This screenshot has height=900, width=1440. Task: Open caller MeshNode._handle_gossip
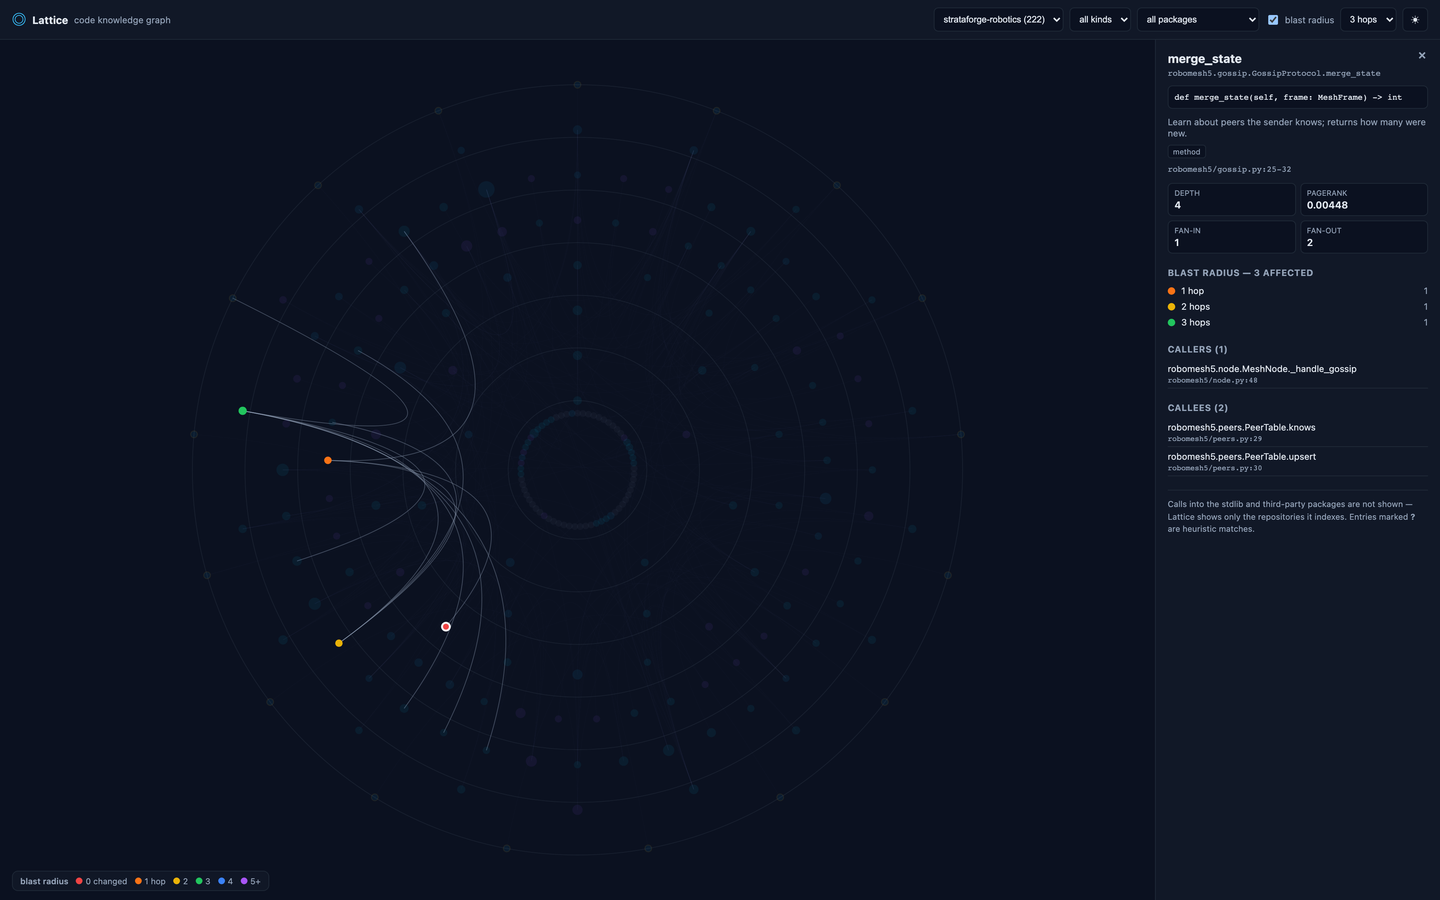[x=1297, y=374]
